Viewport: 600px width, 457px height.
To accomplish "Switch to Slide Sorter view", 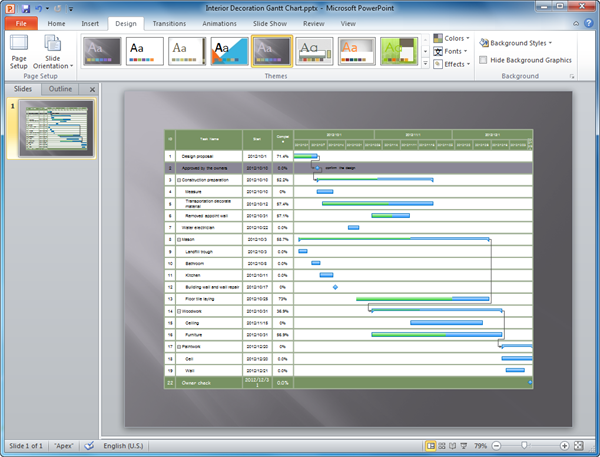I will pyautogui.click(x=443, y=445).
